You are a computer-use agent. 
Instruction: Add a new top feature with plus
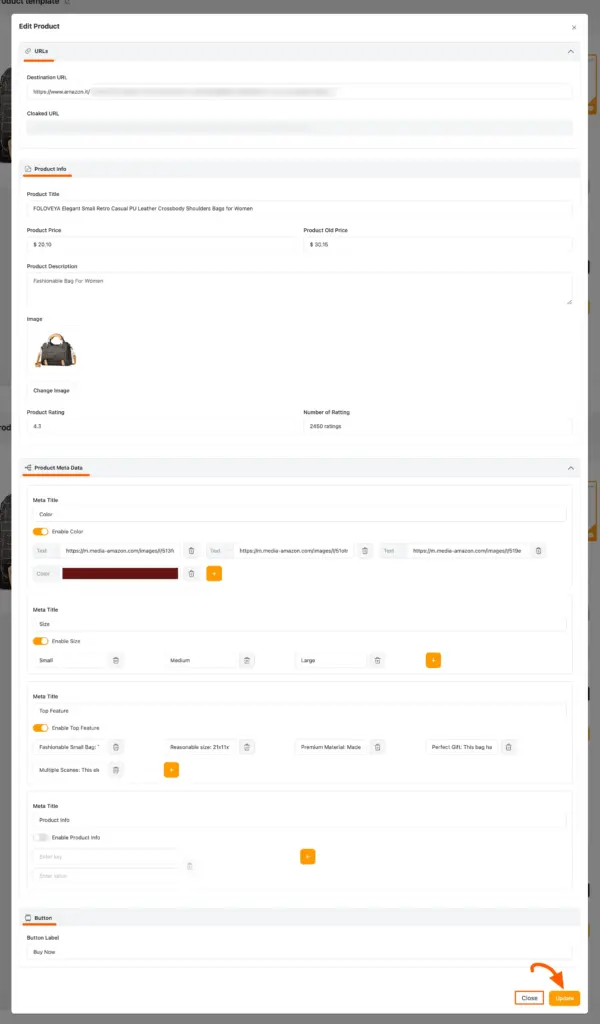coord(171,770)
